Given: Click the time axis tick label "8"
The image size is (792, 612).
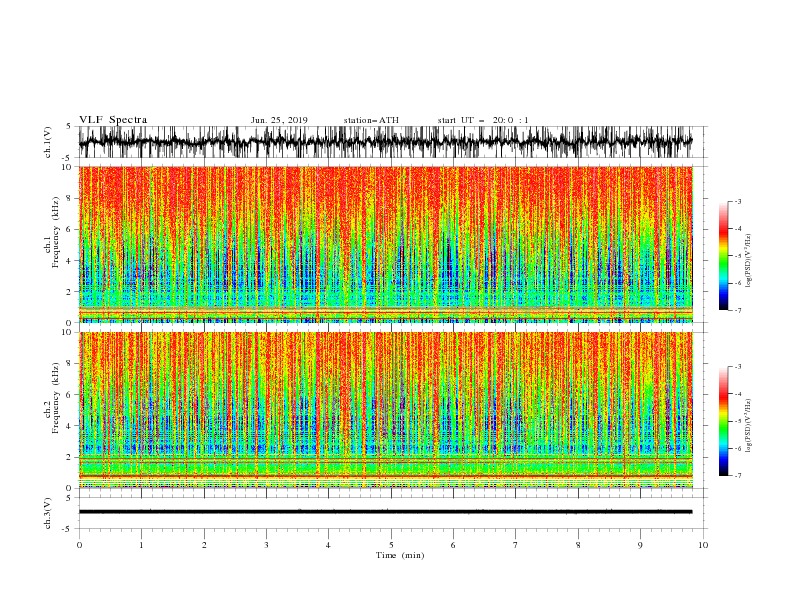Looking at the screenshot, I should pyautogui.click(x=578, y=545).
